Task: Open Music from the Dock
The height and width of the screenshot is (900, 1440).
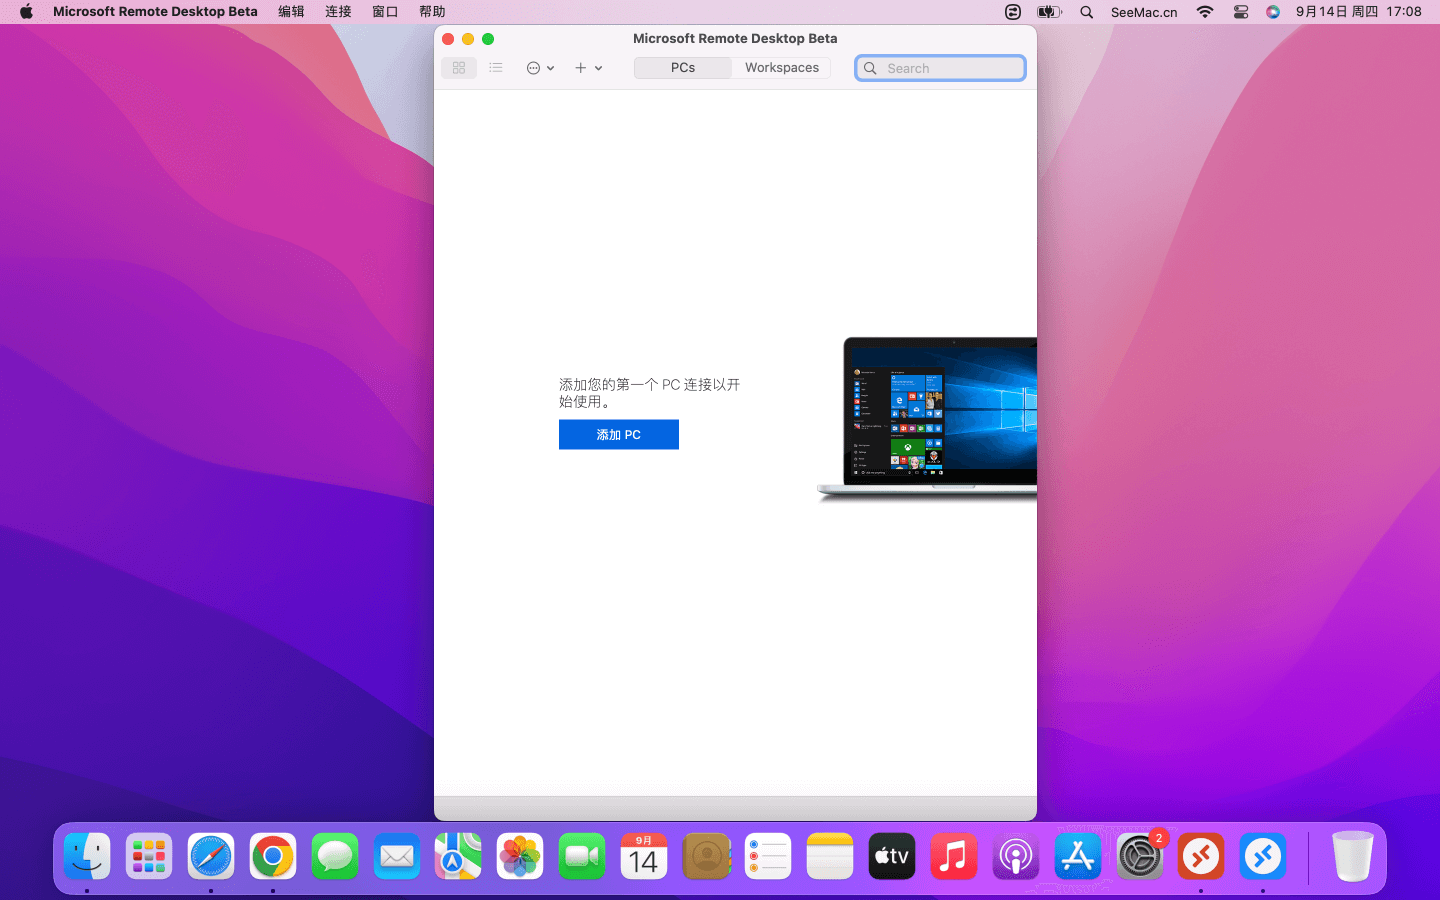Action: (954, 857)
